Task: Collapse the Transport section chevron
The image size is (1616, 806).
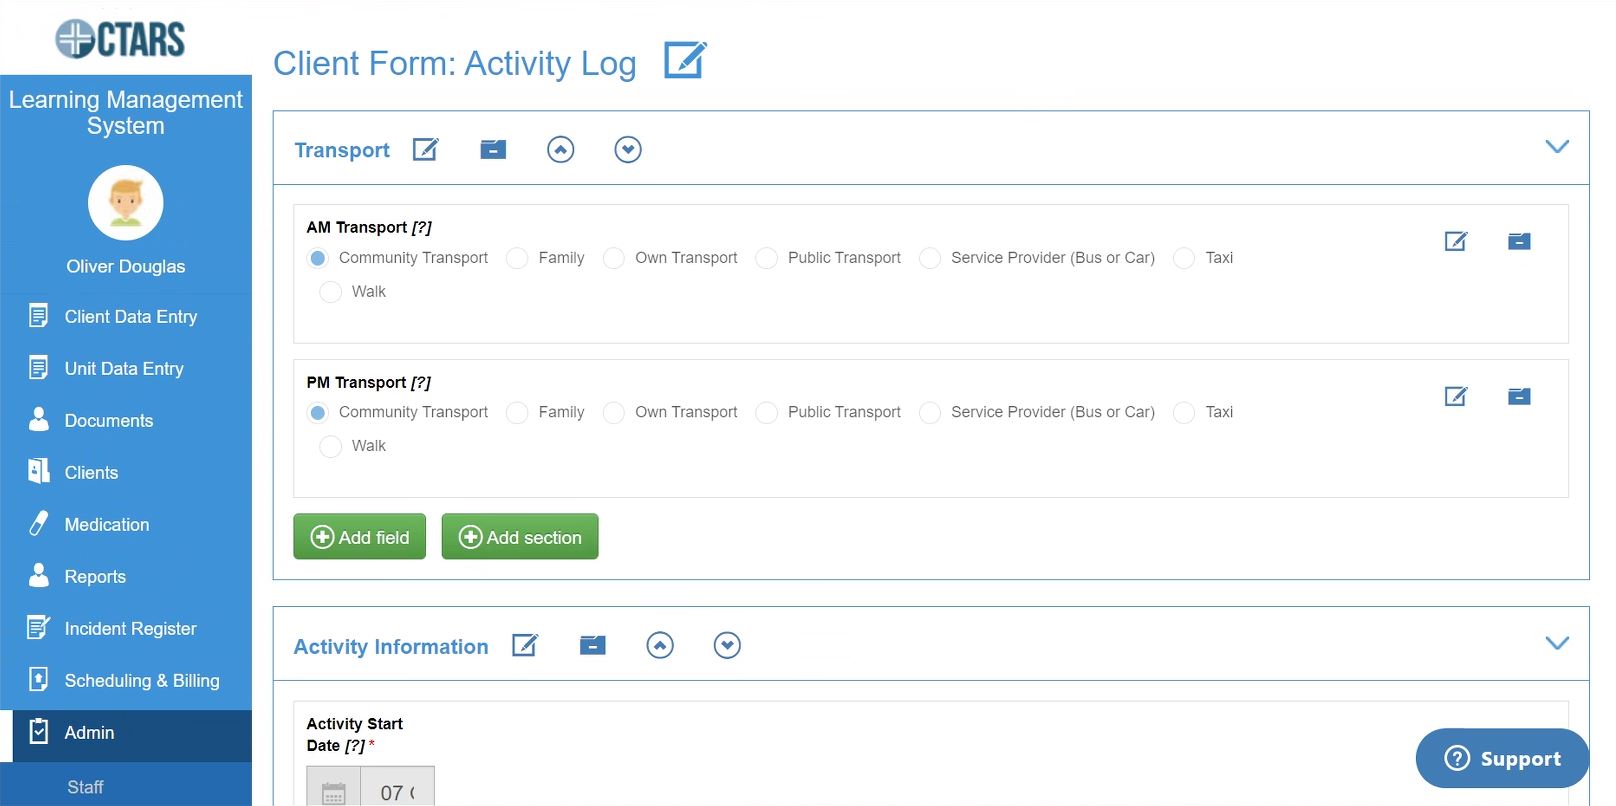Action: (x=1557, y=147)
